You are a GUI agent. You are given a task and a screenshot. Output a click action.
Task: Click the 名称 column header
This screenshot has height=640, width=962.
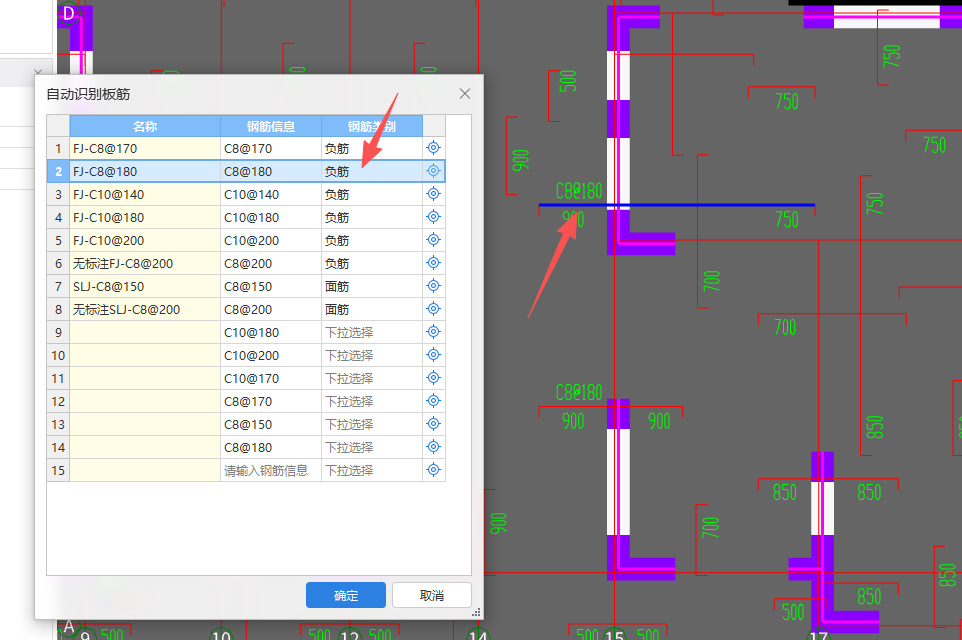tap(145, 126)
